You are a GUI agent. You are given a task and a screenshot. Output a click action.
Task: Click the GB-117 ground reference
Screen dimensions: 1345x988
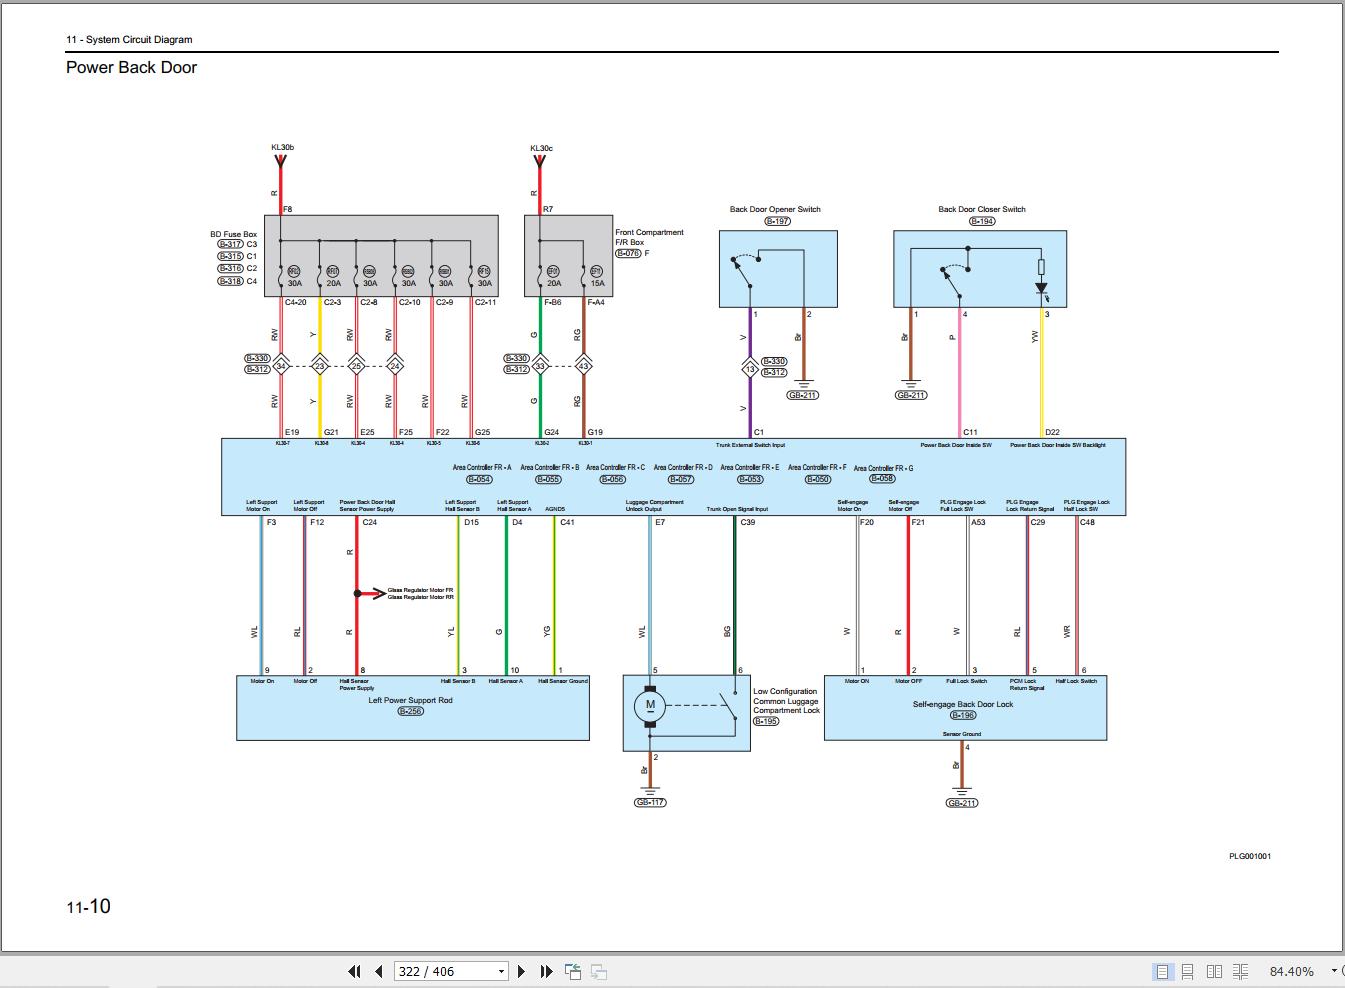(x=650, y=802)
